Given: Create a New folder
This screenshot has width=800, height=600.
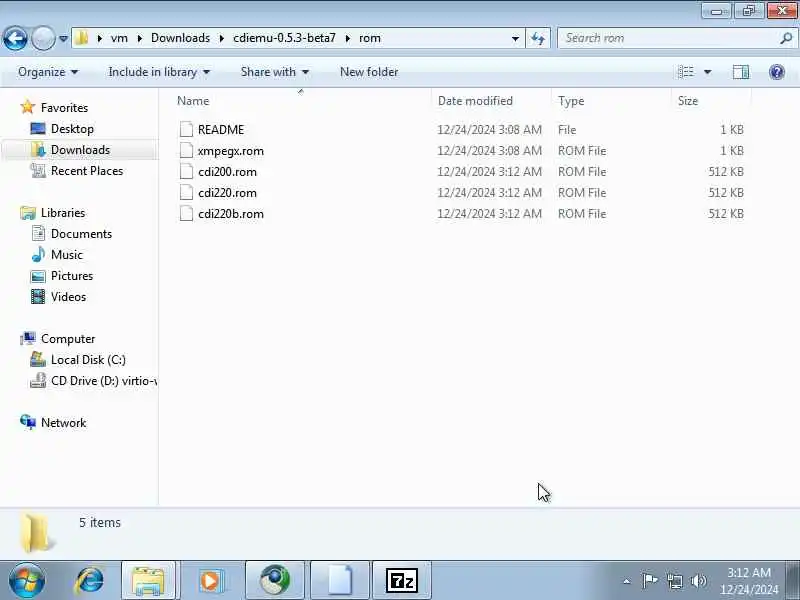Looking at the screenshot, I should coord(369,72).
